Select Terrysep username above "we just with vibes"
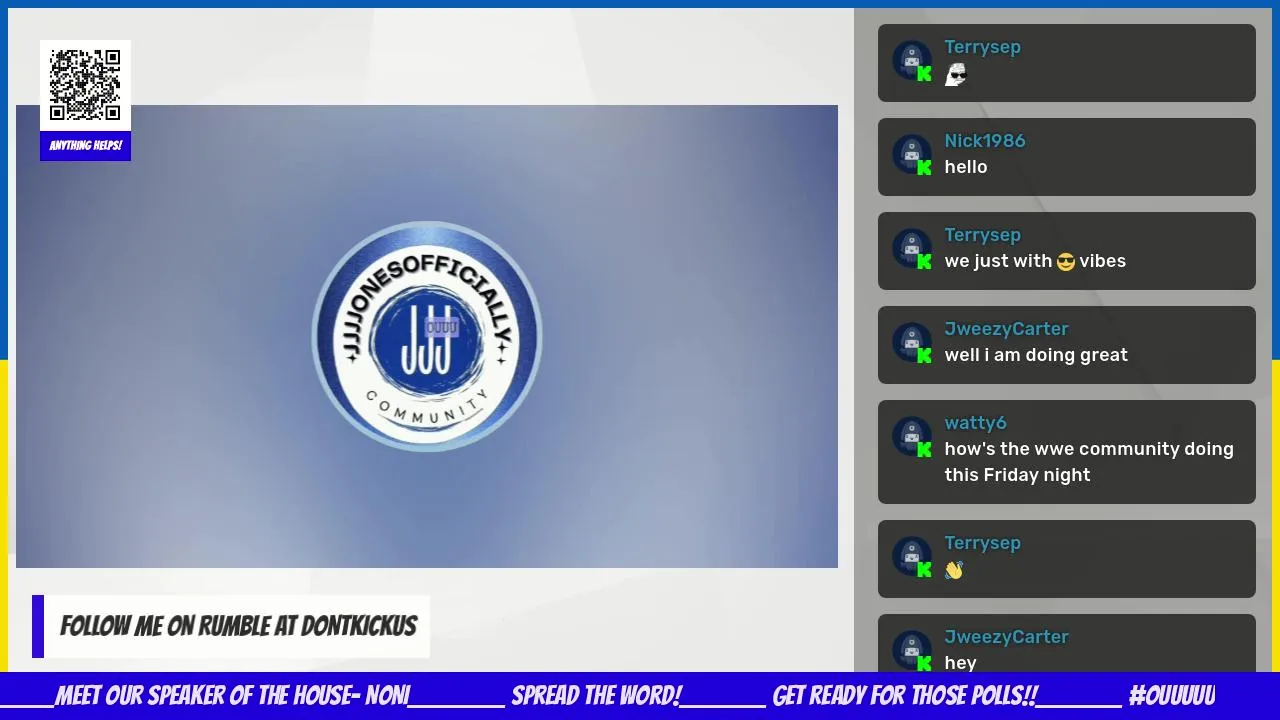Image resolution: width=1280 pixels, height=720 pixels. click(x=982, y=235)
